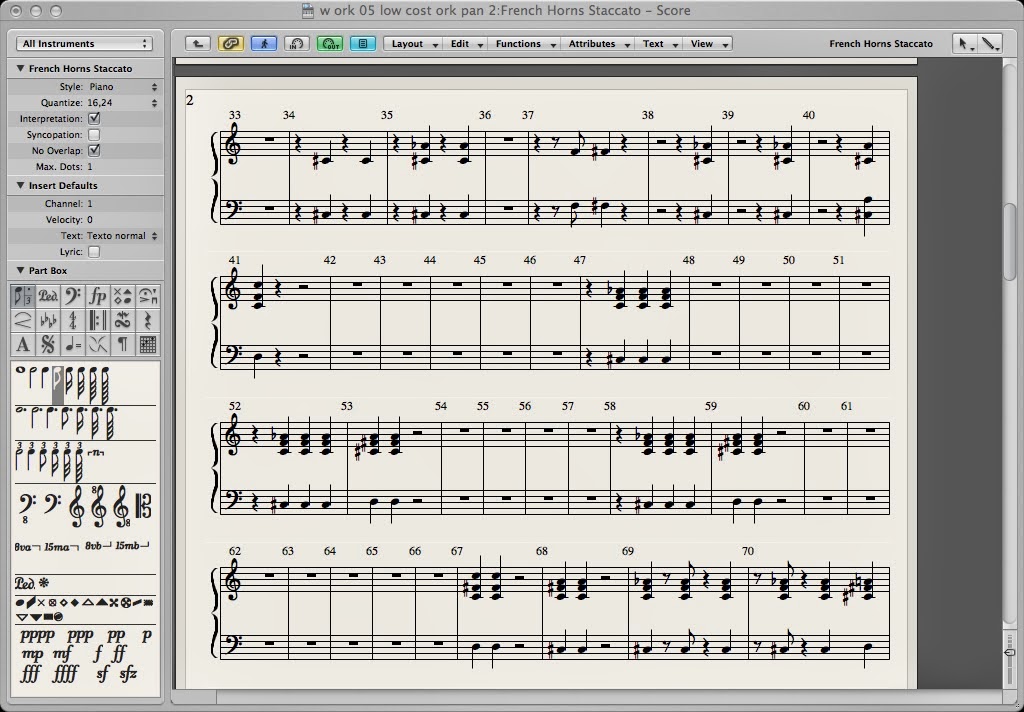Select the rests group button
This screenshot has height=712, width=1024.
(148, 321)
